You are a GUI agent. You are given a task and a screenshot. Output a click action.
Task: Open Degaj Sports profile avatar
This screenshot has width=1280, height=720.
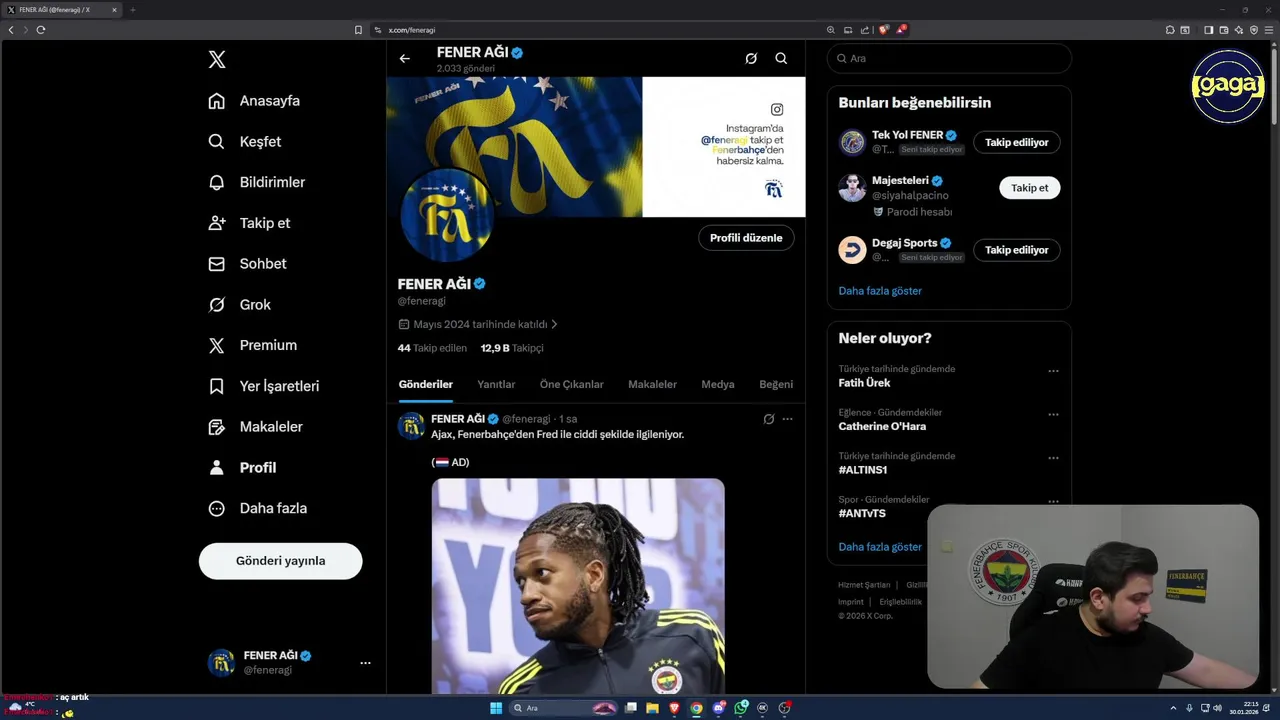pos(852,250)
